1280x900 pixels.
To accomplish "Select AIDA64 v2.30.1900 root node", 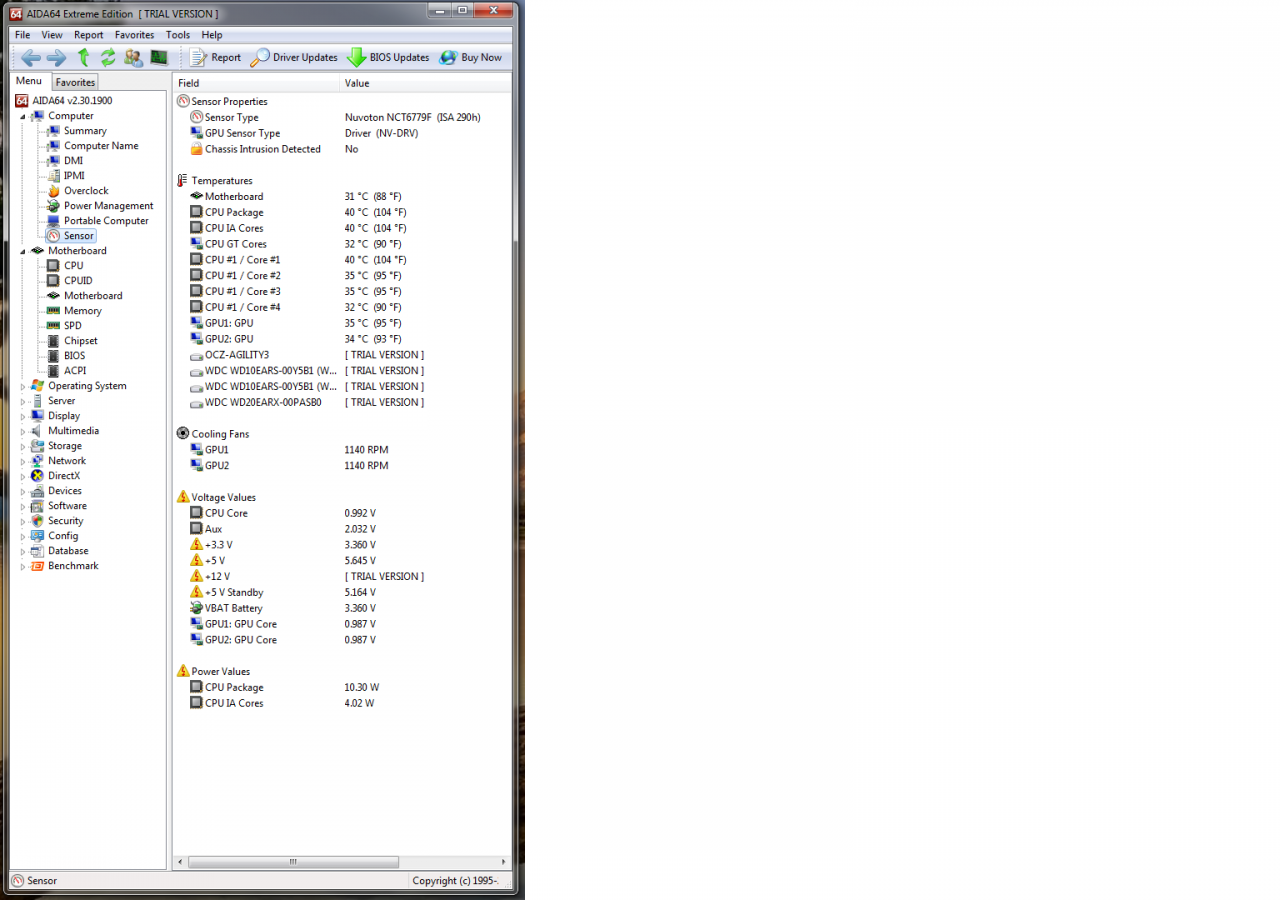I will pos(63,101).
